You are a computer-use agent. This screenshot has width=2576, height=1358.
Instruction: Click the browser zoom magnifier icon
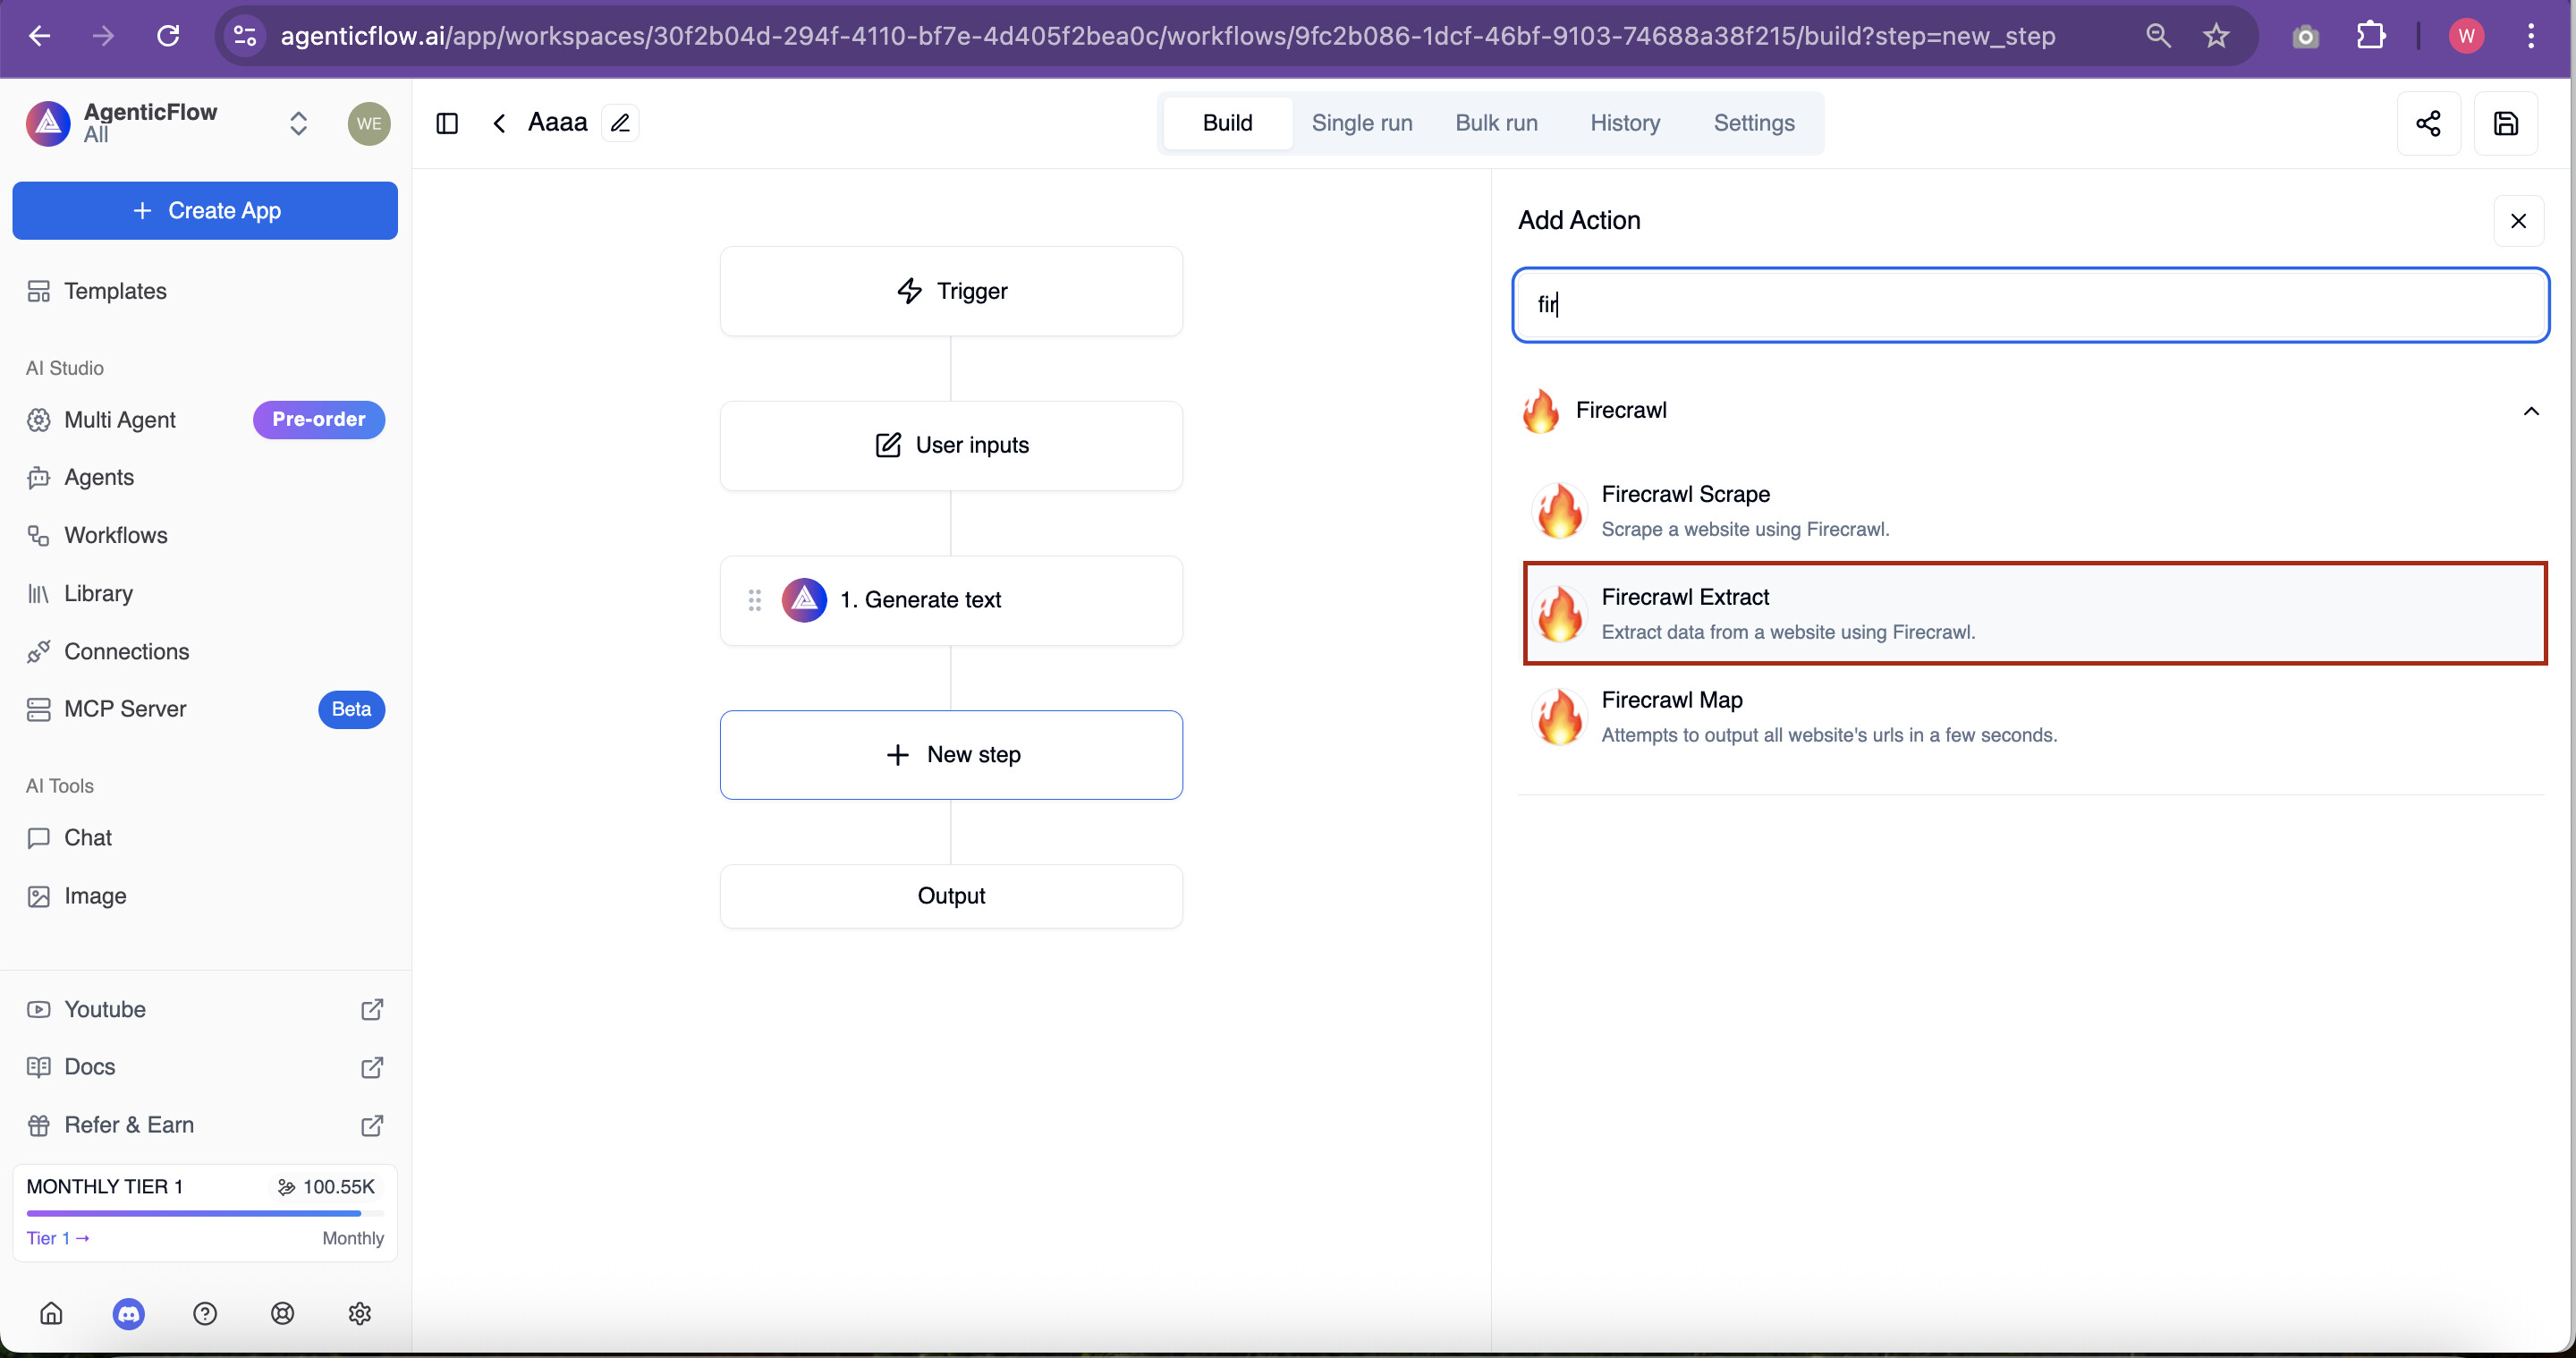point(2158,36)
